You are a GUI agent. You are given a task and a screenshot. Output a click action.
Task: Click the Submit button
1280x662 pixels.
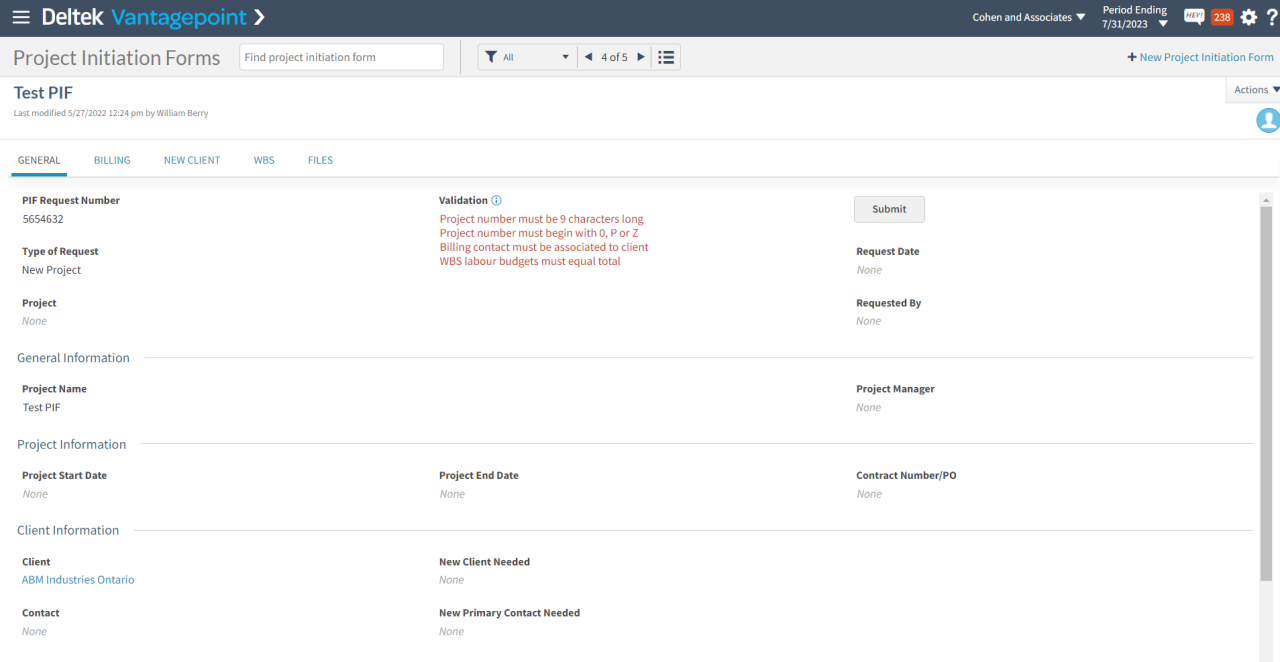[888, 209]
